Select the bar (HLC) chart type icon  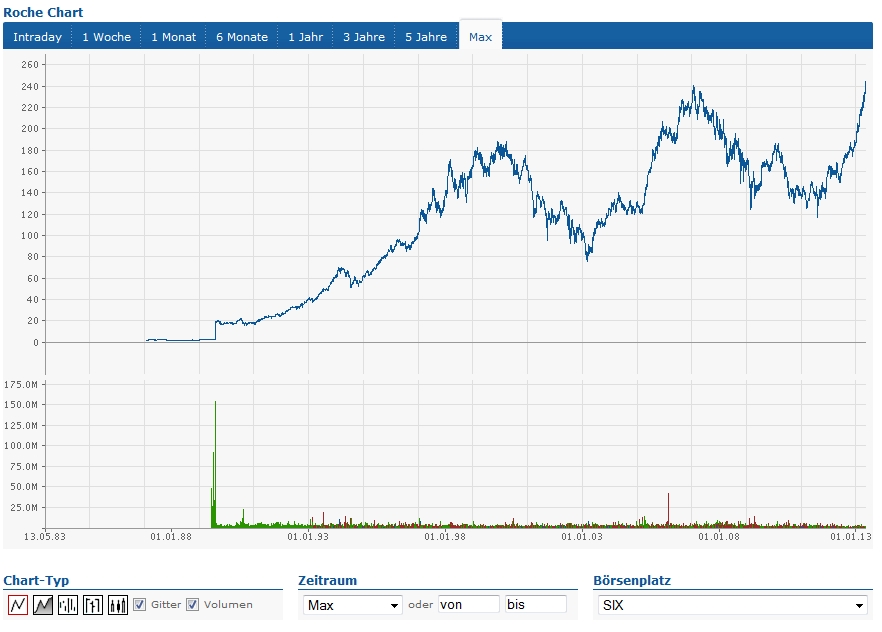tap(68, 605)
